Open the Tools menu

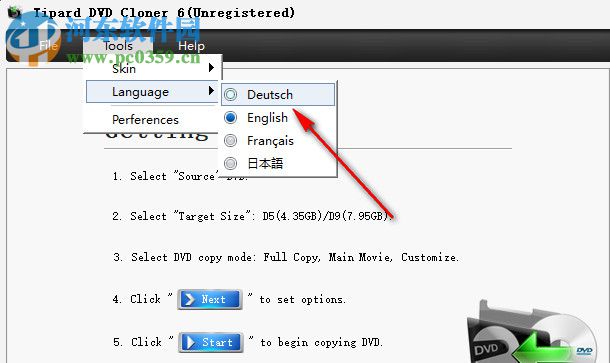118,46
